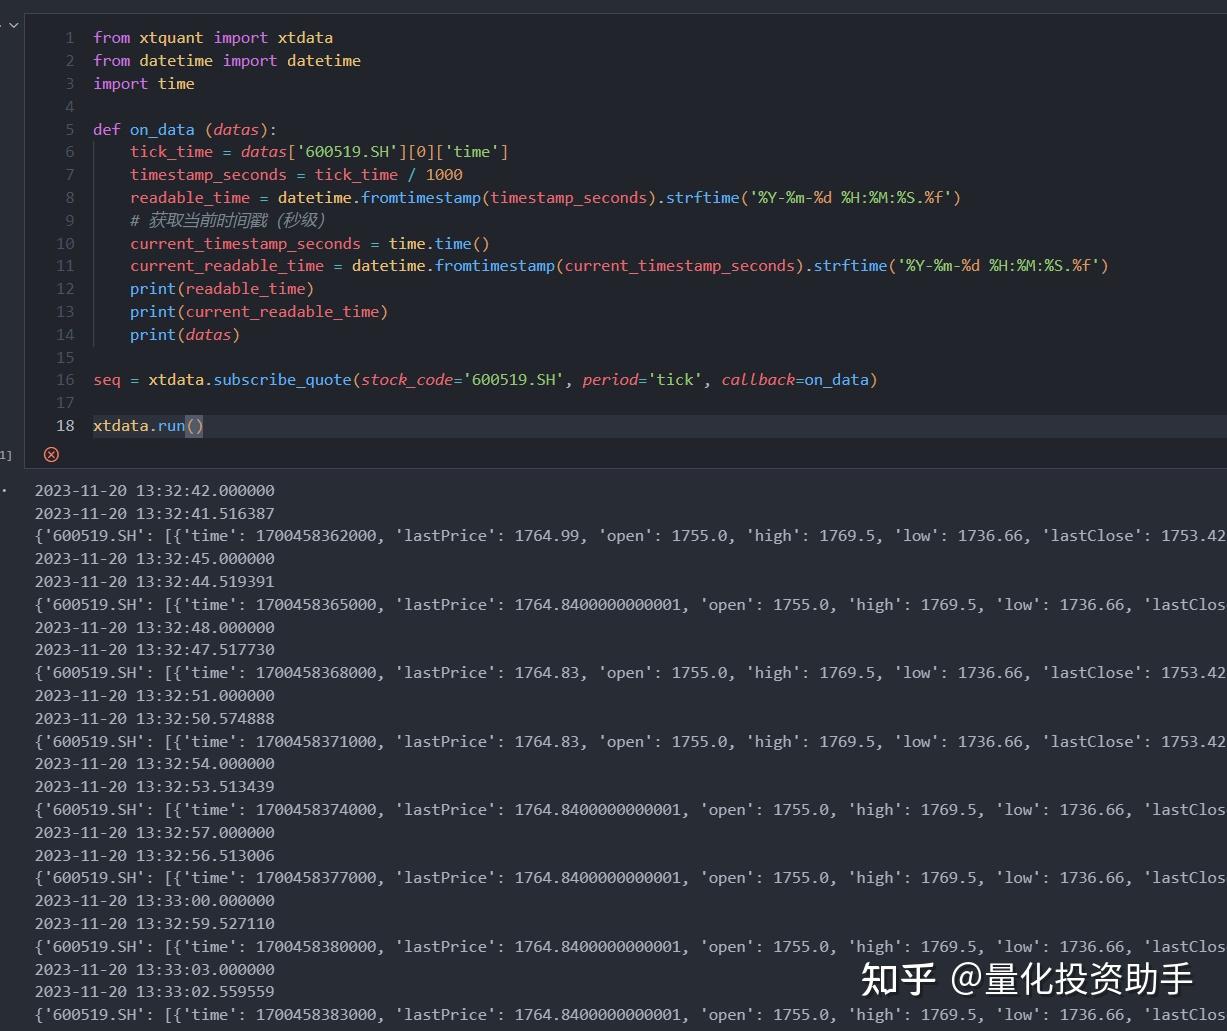Click the cell execution count label
Viewport: 1227px width, 1031px height.
[5, 456]
